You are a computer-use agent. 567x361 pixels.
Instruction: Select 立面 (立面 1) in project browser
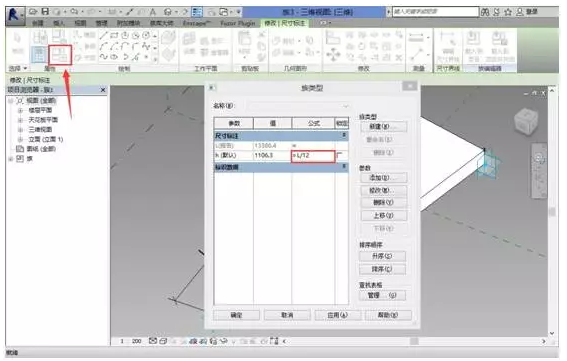click(x=46, y=139)
